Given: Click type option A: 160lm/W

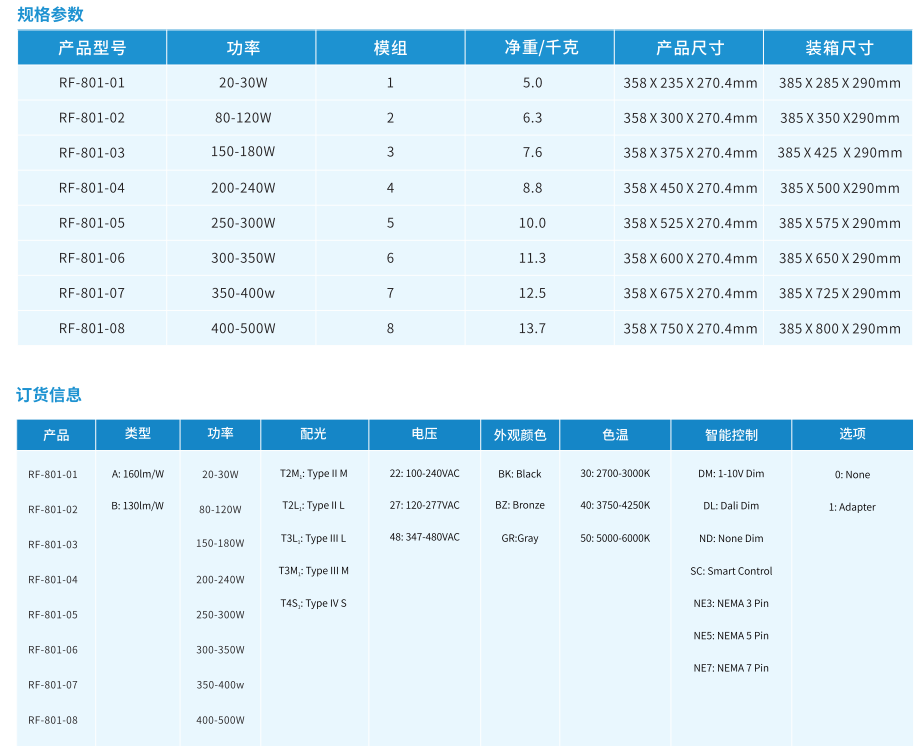Looking at the screenshot, I should [138, 474].
